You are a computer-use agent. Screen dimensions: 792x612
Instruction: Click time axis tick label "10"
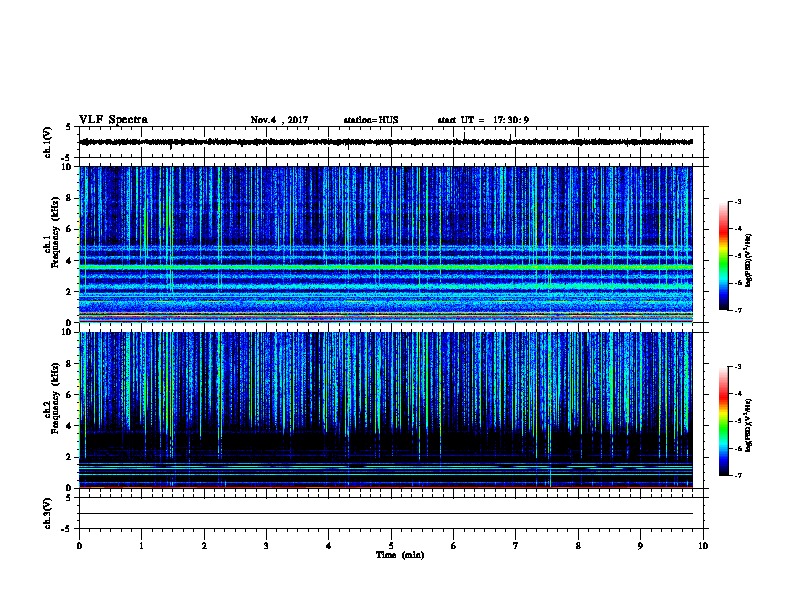[703, 546]
